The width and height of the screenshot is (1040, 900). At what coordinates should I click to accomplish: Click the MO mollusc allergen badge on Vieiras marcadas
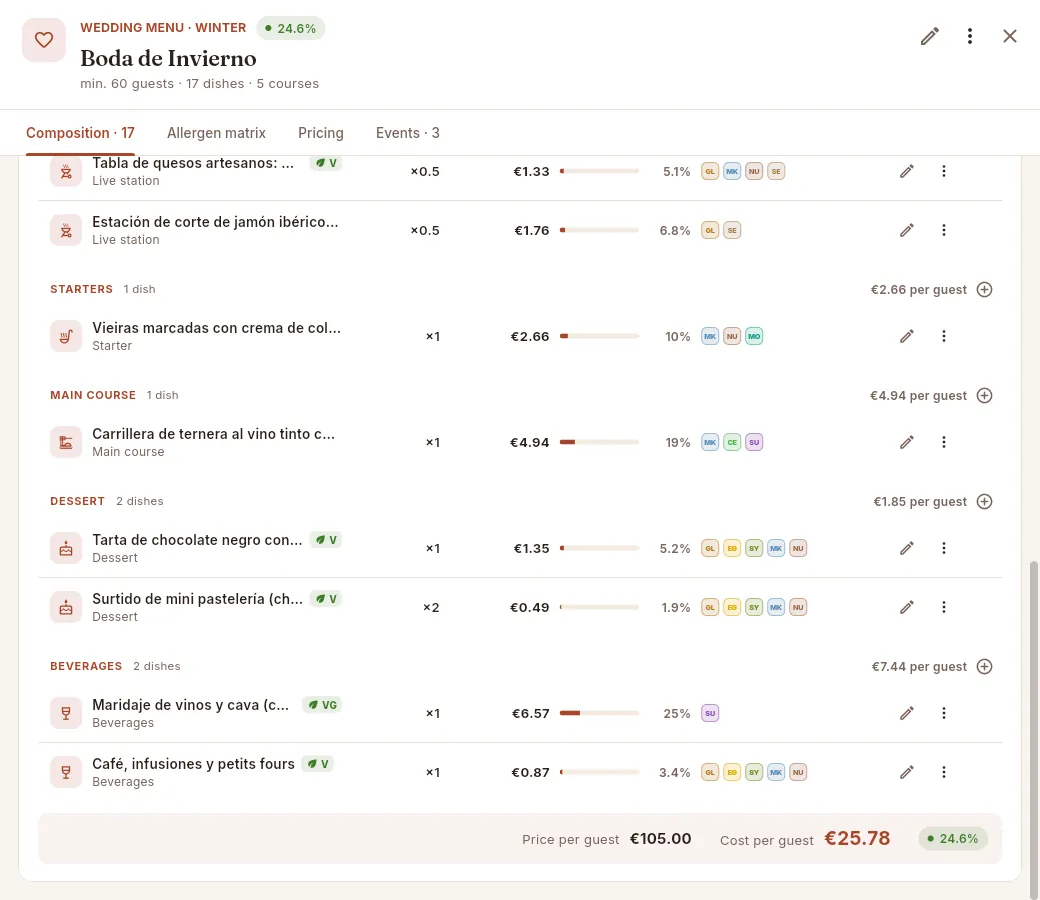[754, 336]
